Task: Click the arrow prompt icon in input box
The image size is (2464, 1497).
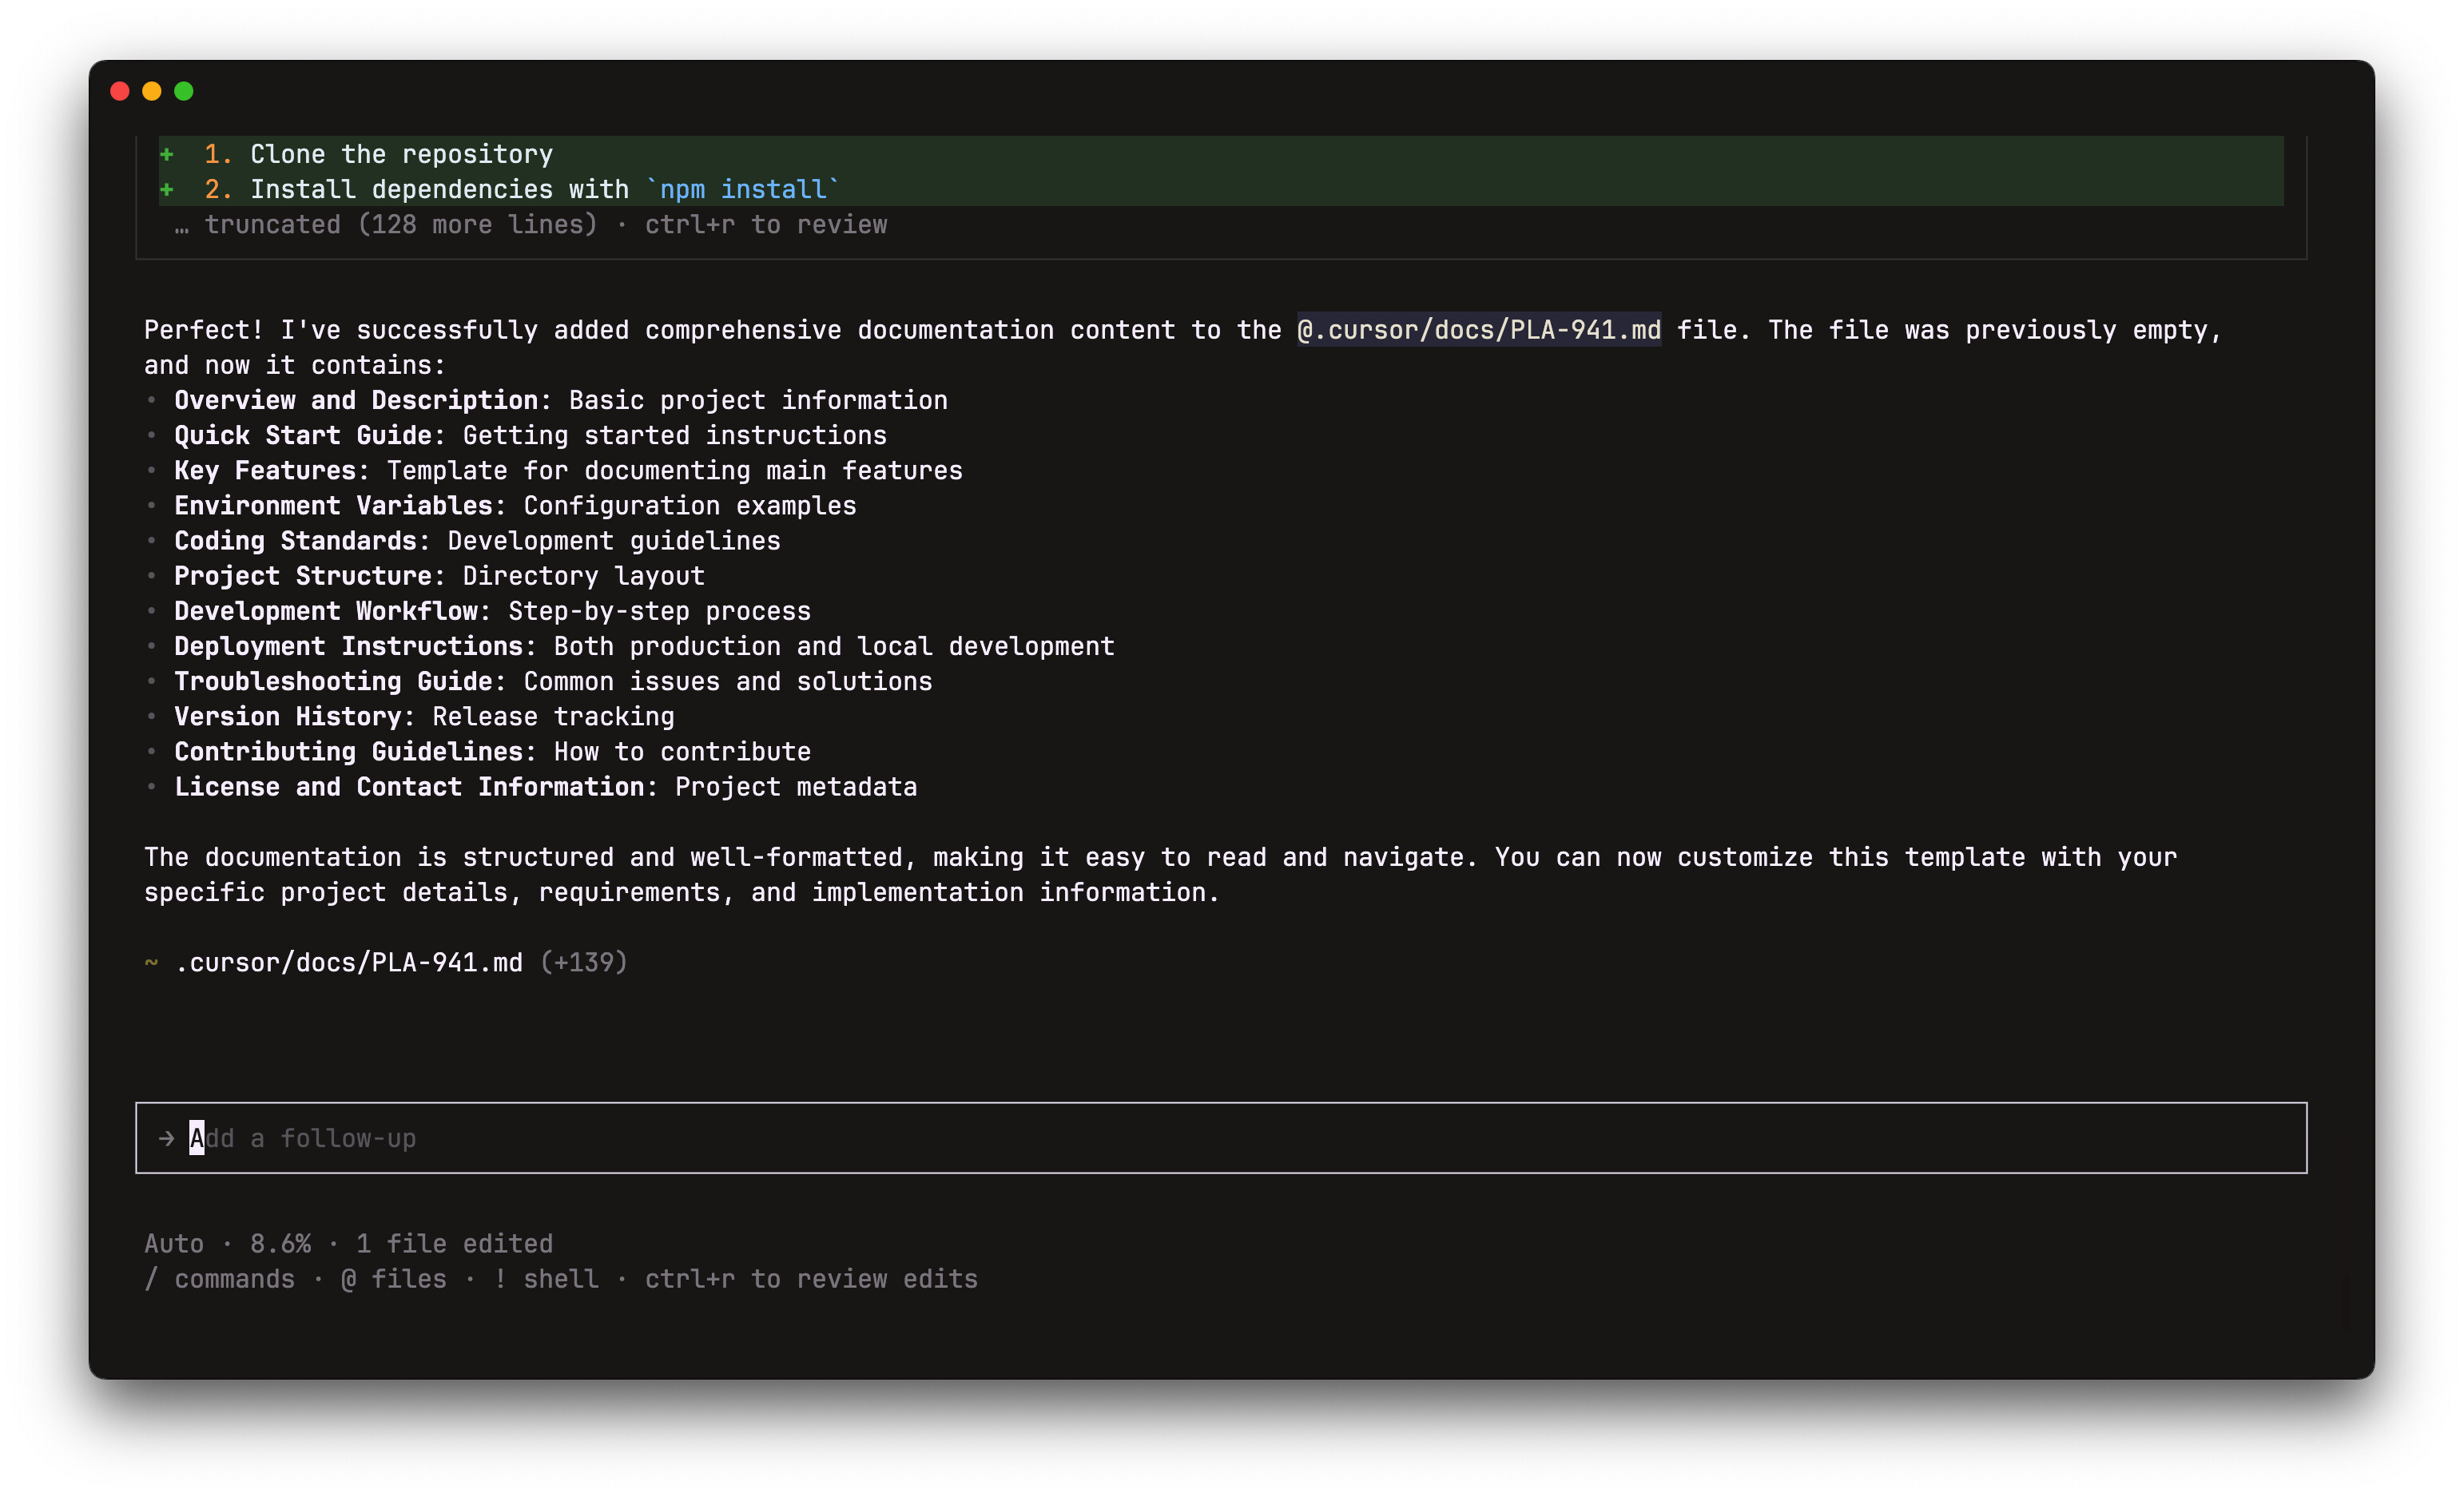Action: tap(166, 1138)
